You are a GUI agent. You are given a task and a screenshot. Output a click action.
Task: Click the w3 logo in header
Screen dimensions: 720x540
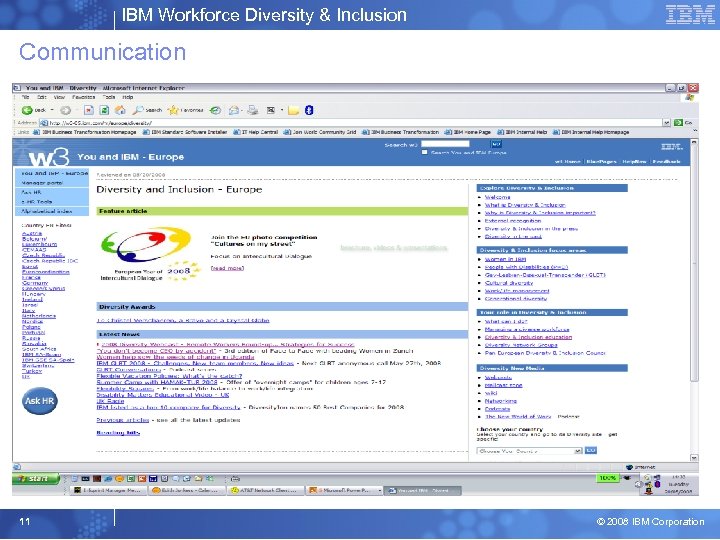point(49,157)
